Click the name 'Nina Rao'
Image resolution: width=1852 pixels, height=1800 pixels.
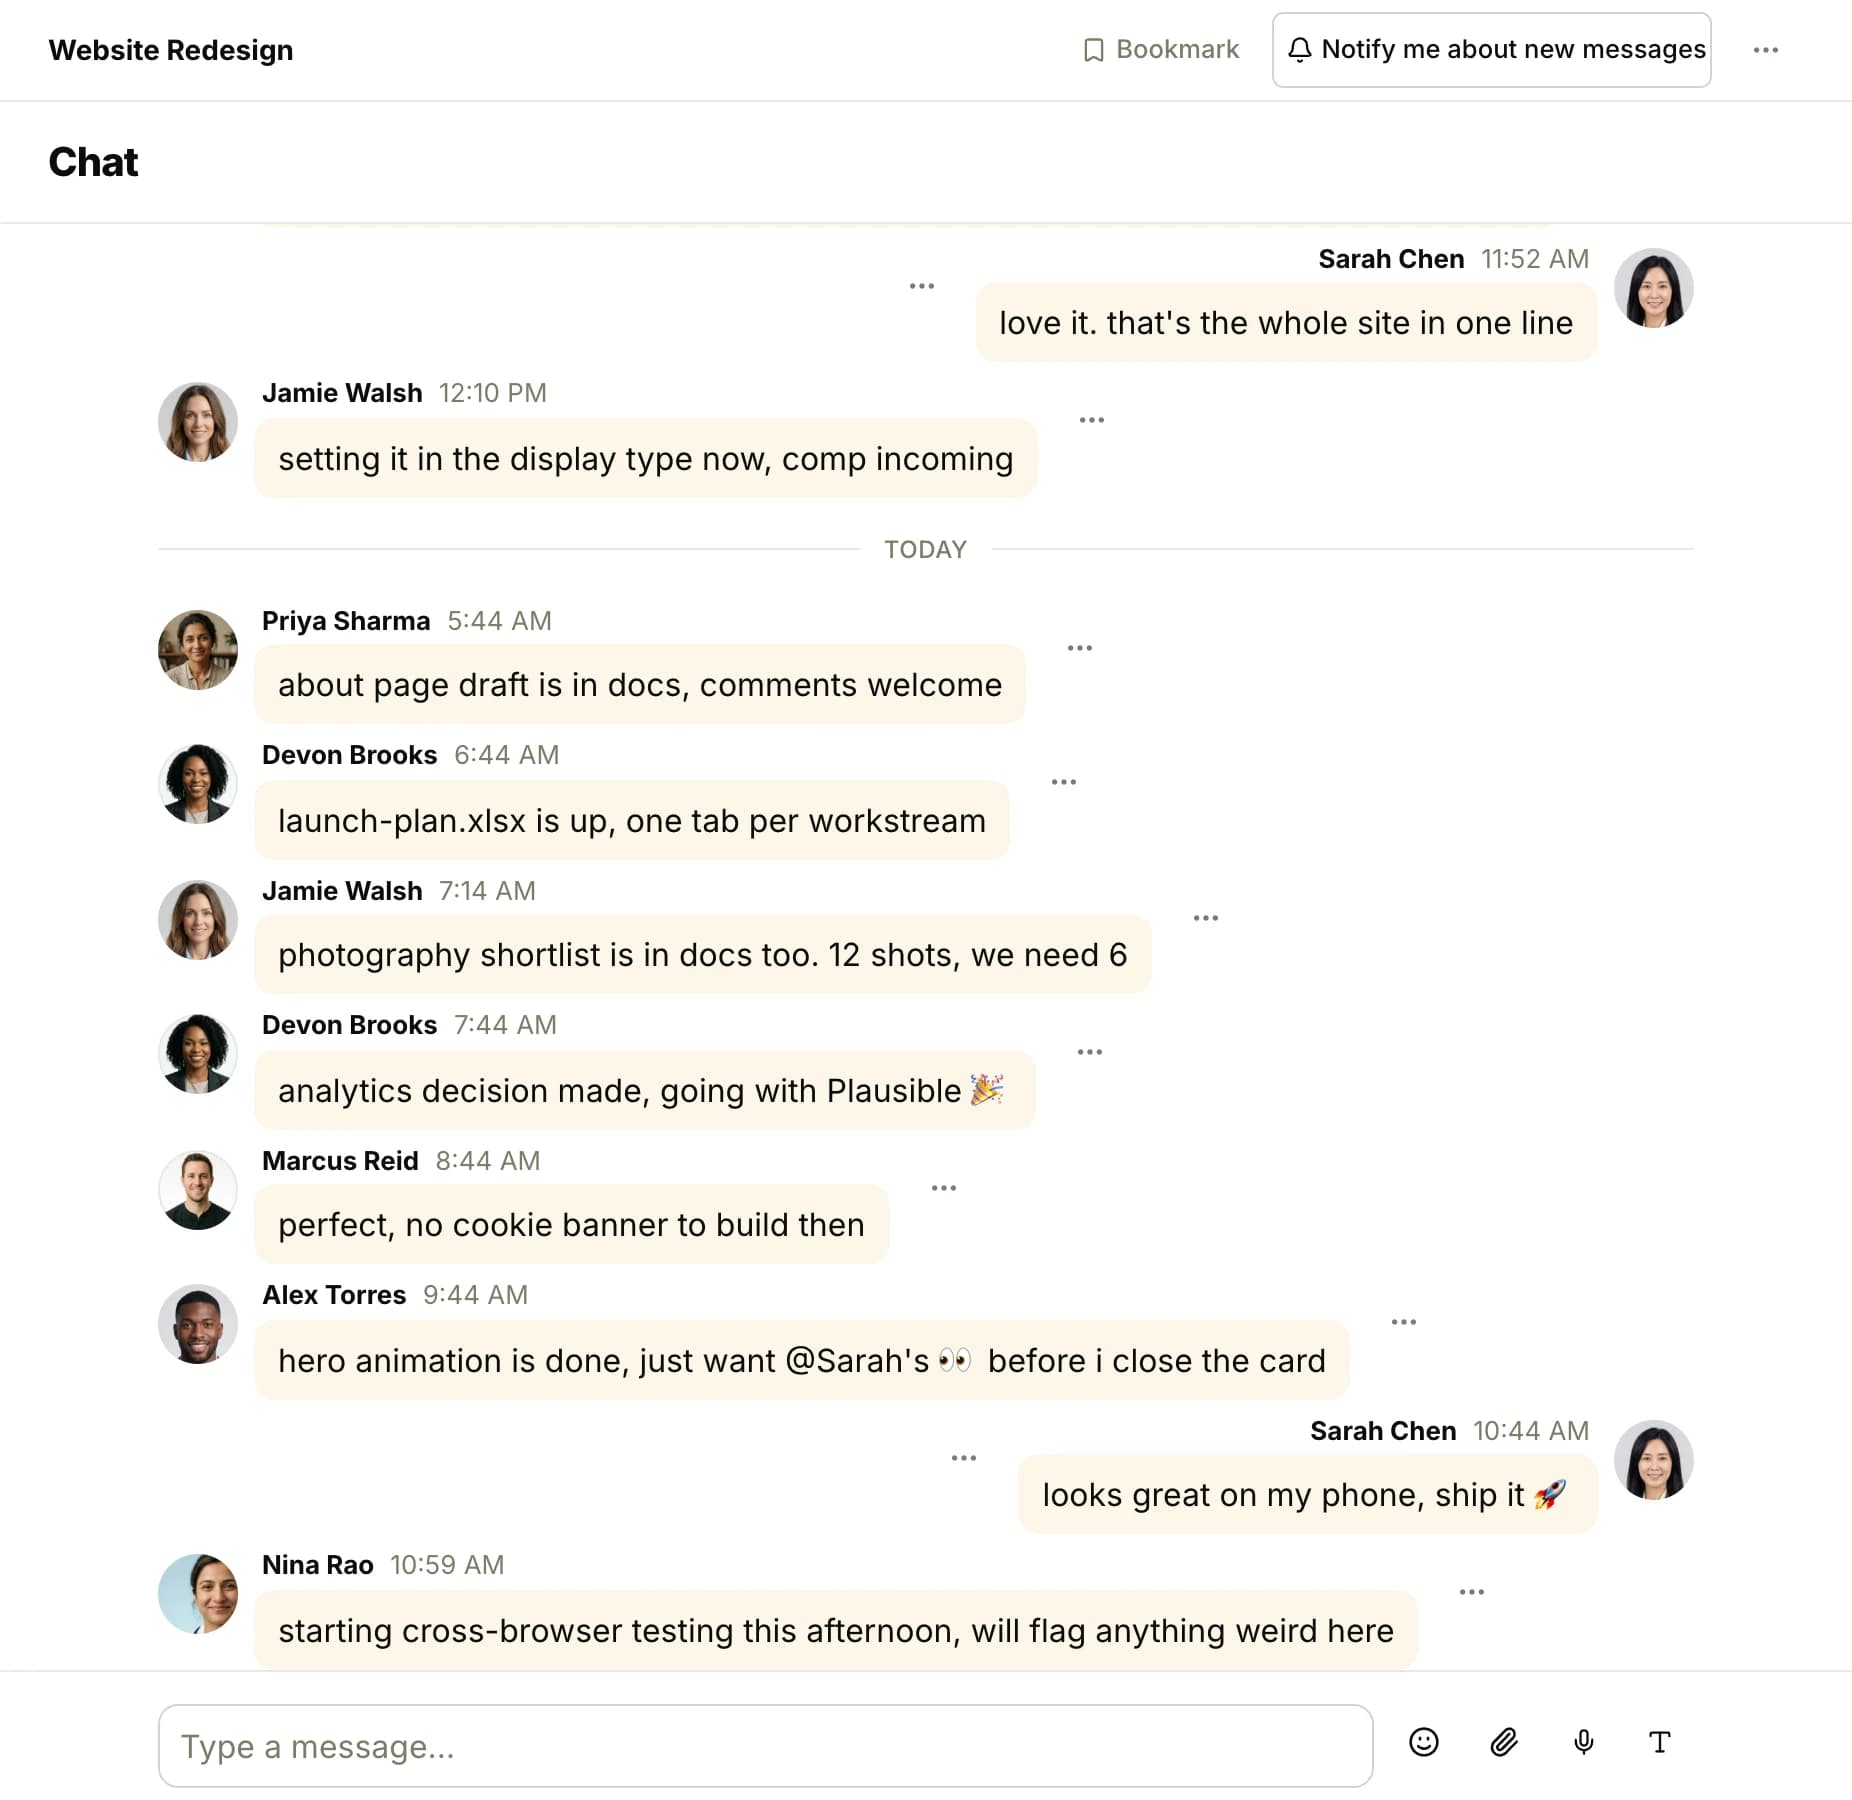318,1565
